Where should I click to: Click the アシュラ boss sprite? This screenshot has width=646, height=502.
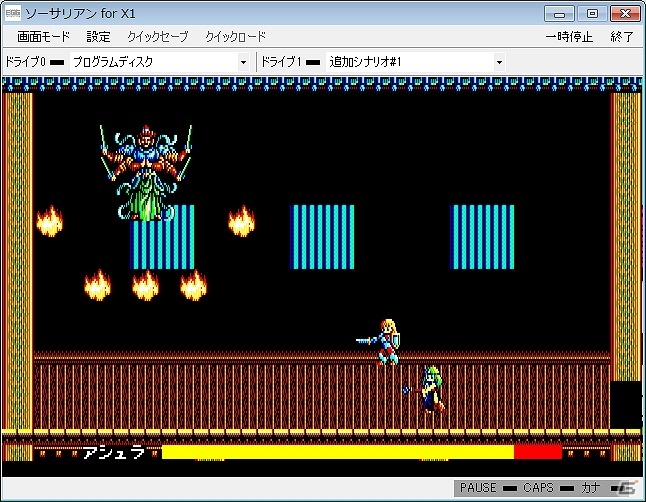pos(146,172)
